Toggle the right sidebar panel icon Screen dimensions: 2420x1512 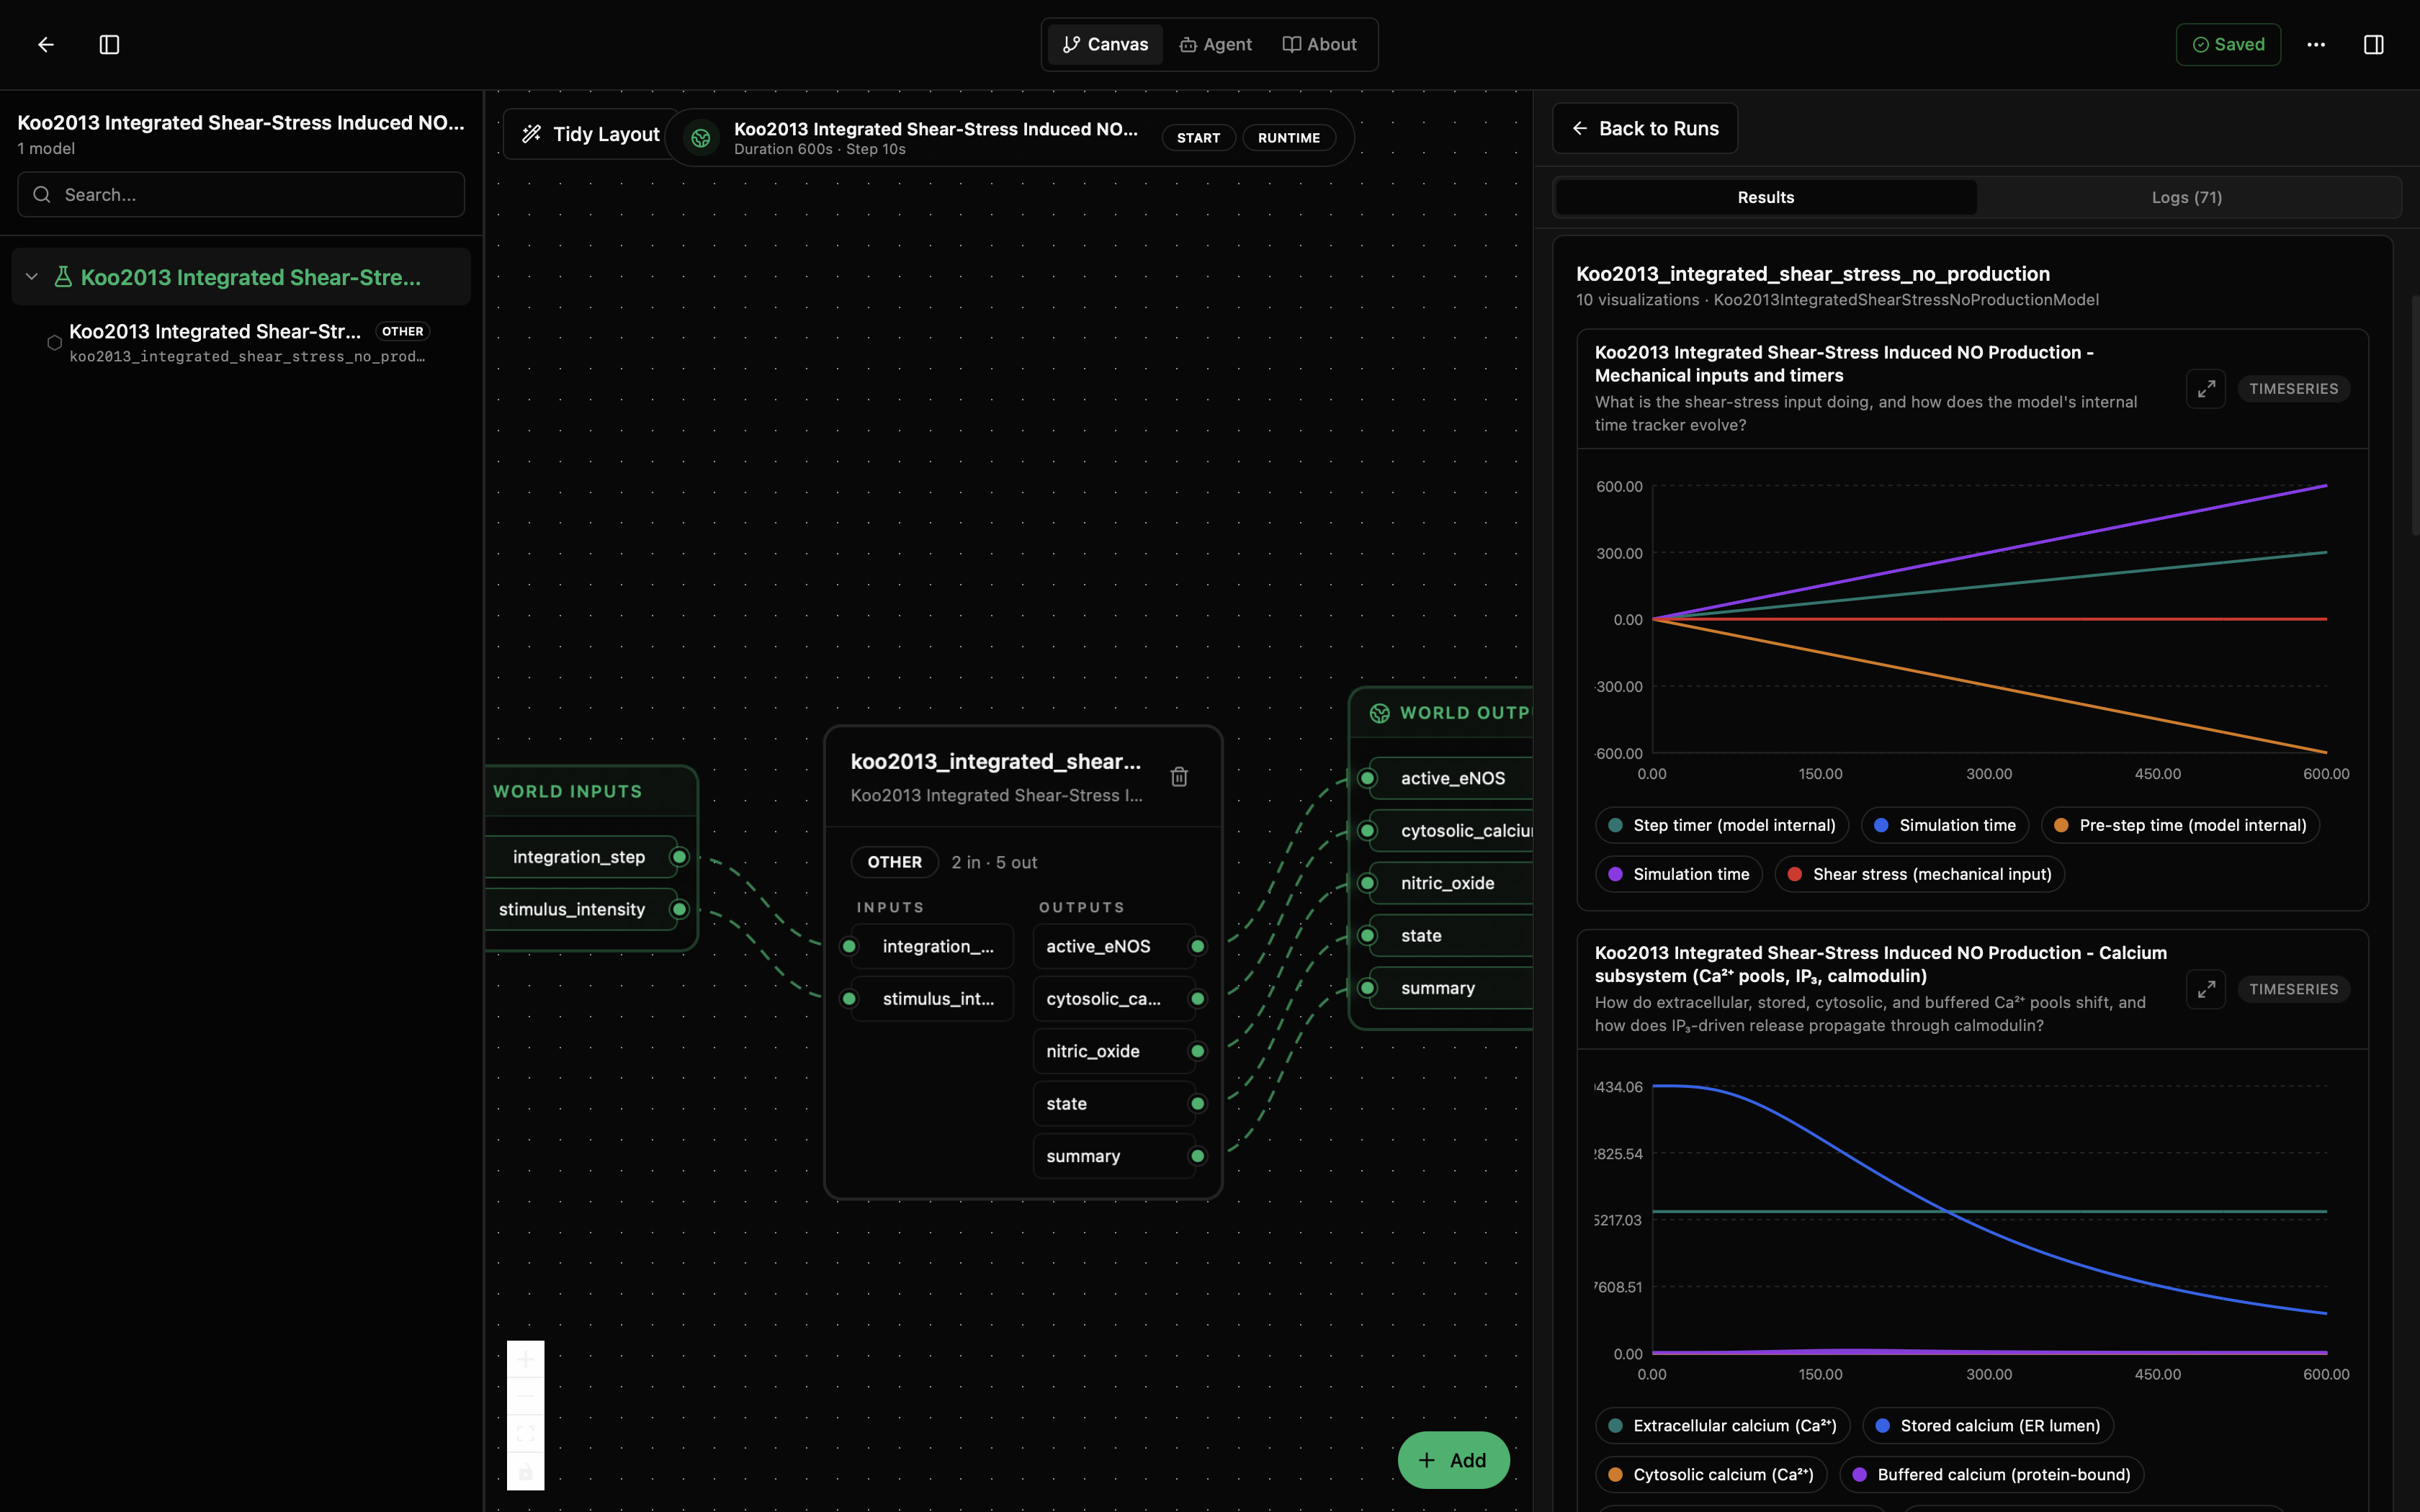(2373, 44)
